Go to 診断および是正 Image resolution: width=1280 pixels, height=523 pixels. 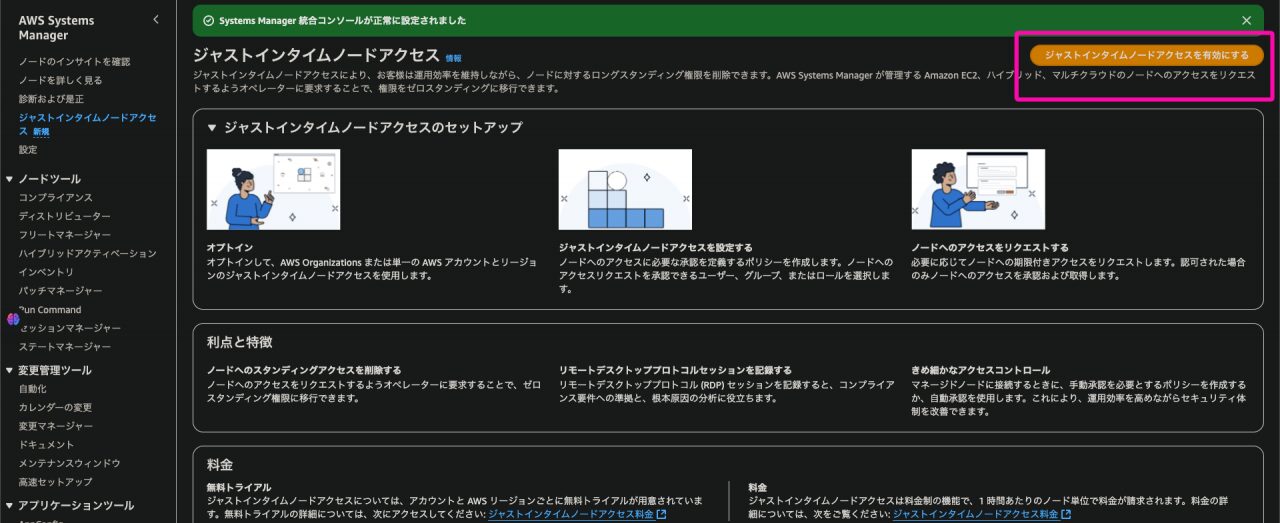click(51, 99)
